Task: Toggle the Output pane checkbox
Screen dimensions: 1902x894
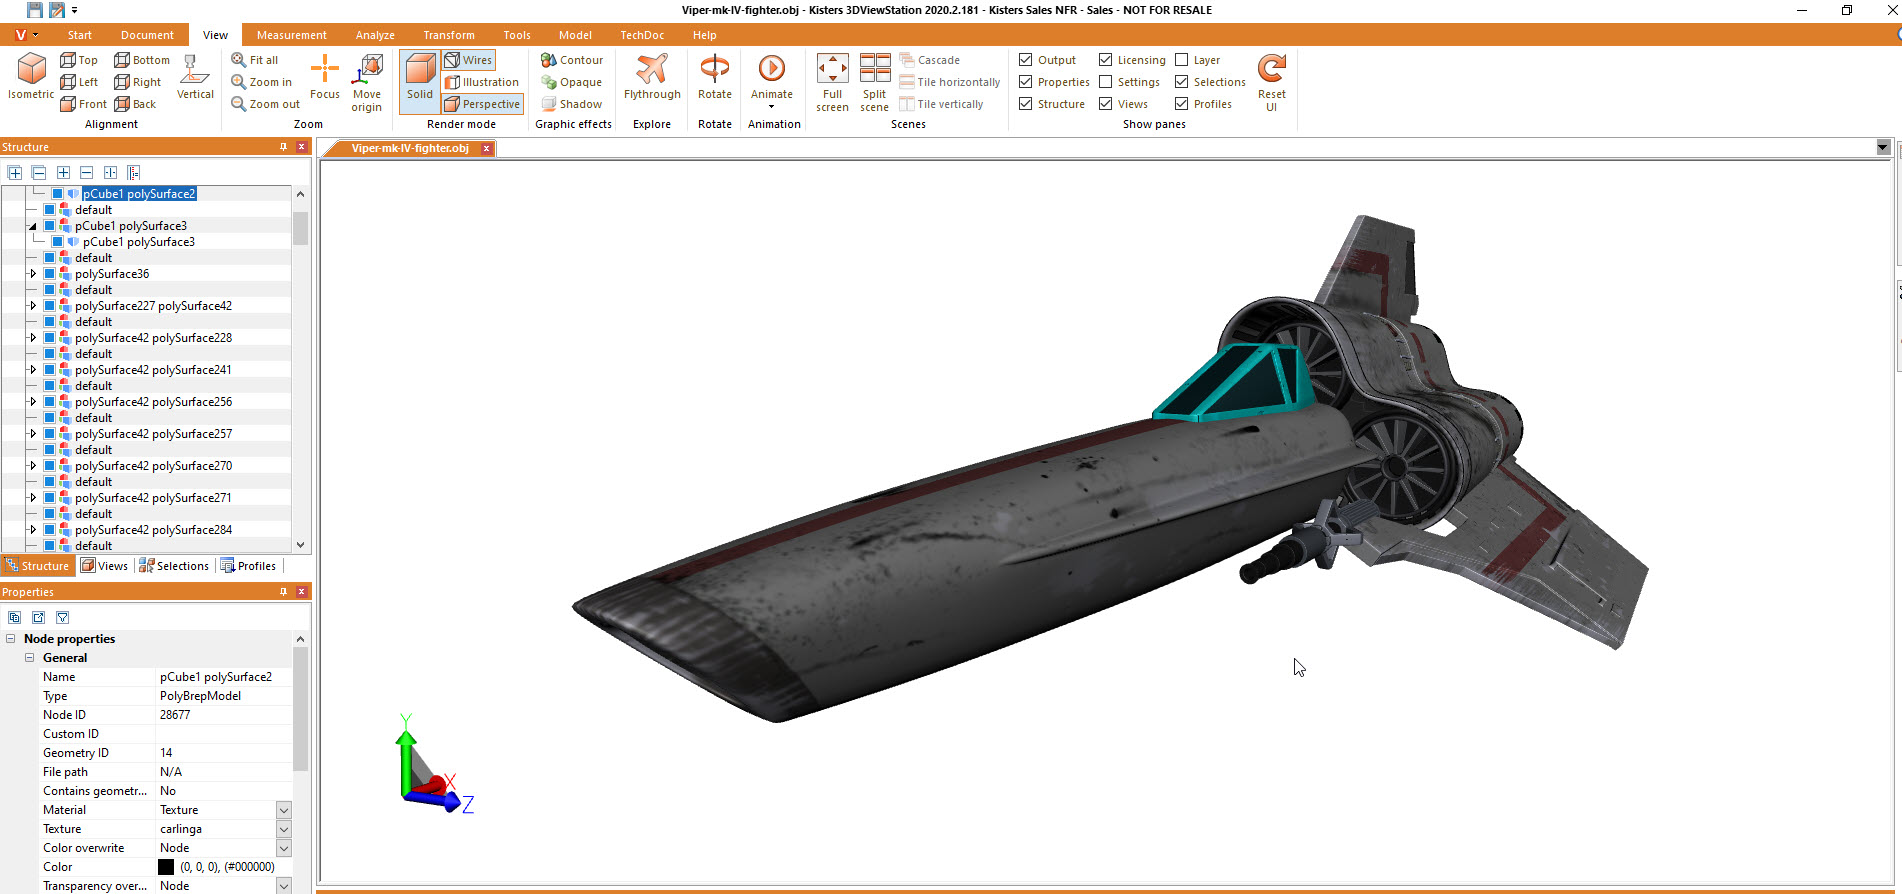Action: click(1026, 60)
